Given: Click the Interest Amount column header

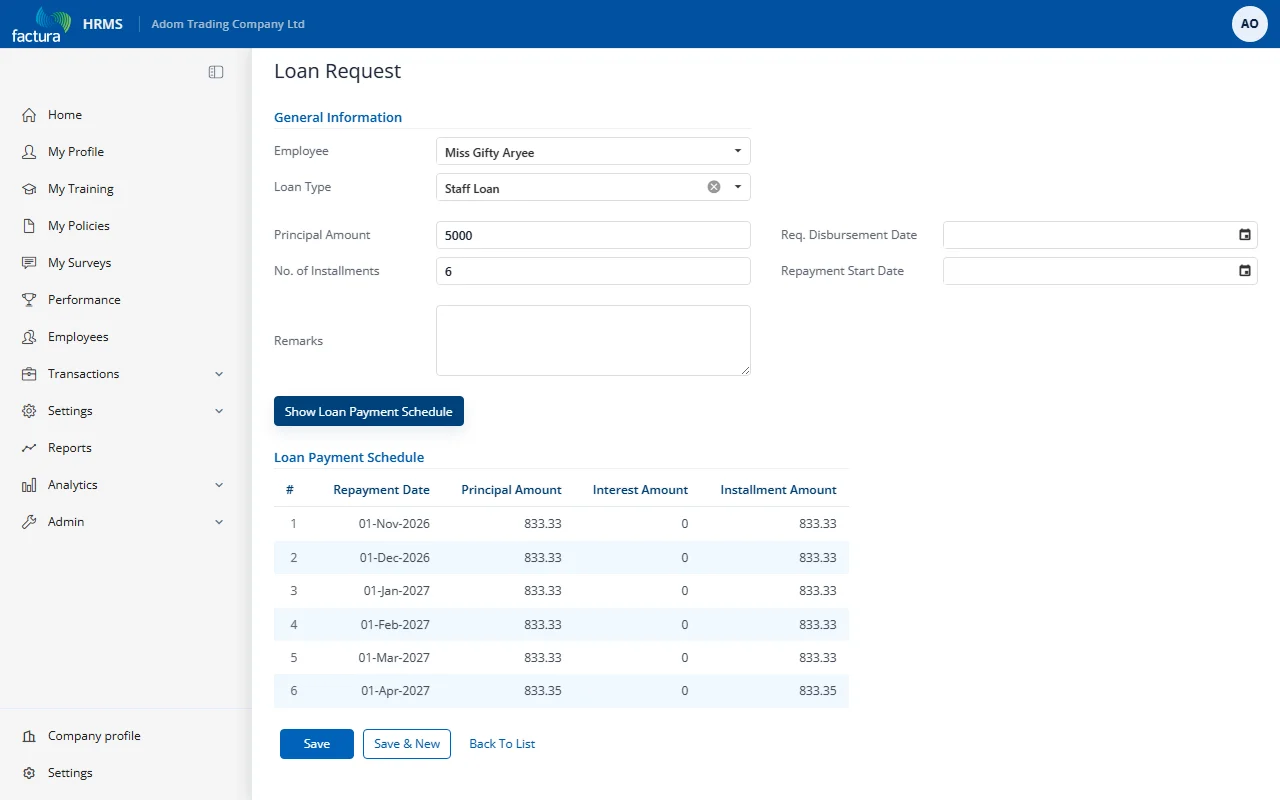Looking at the screenshot, I should tap(640, 490).
